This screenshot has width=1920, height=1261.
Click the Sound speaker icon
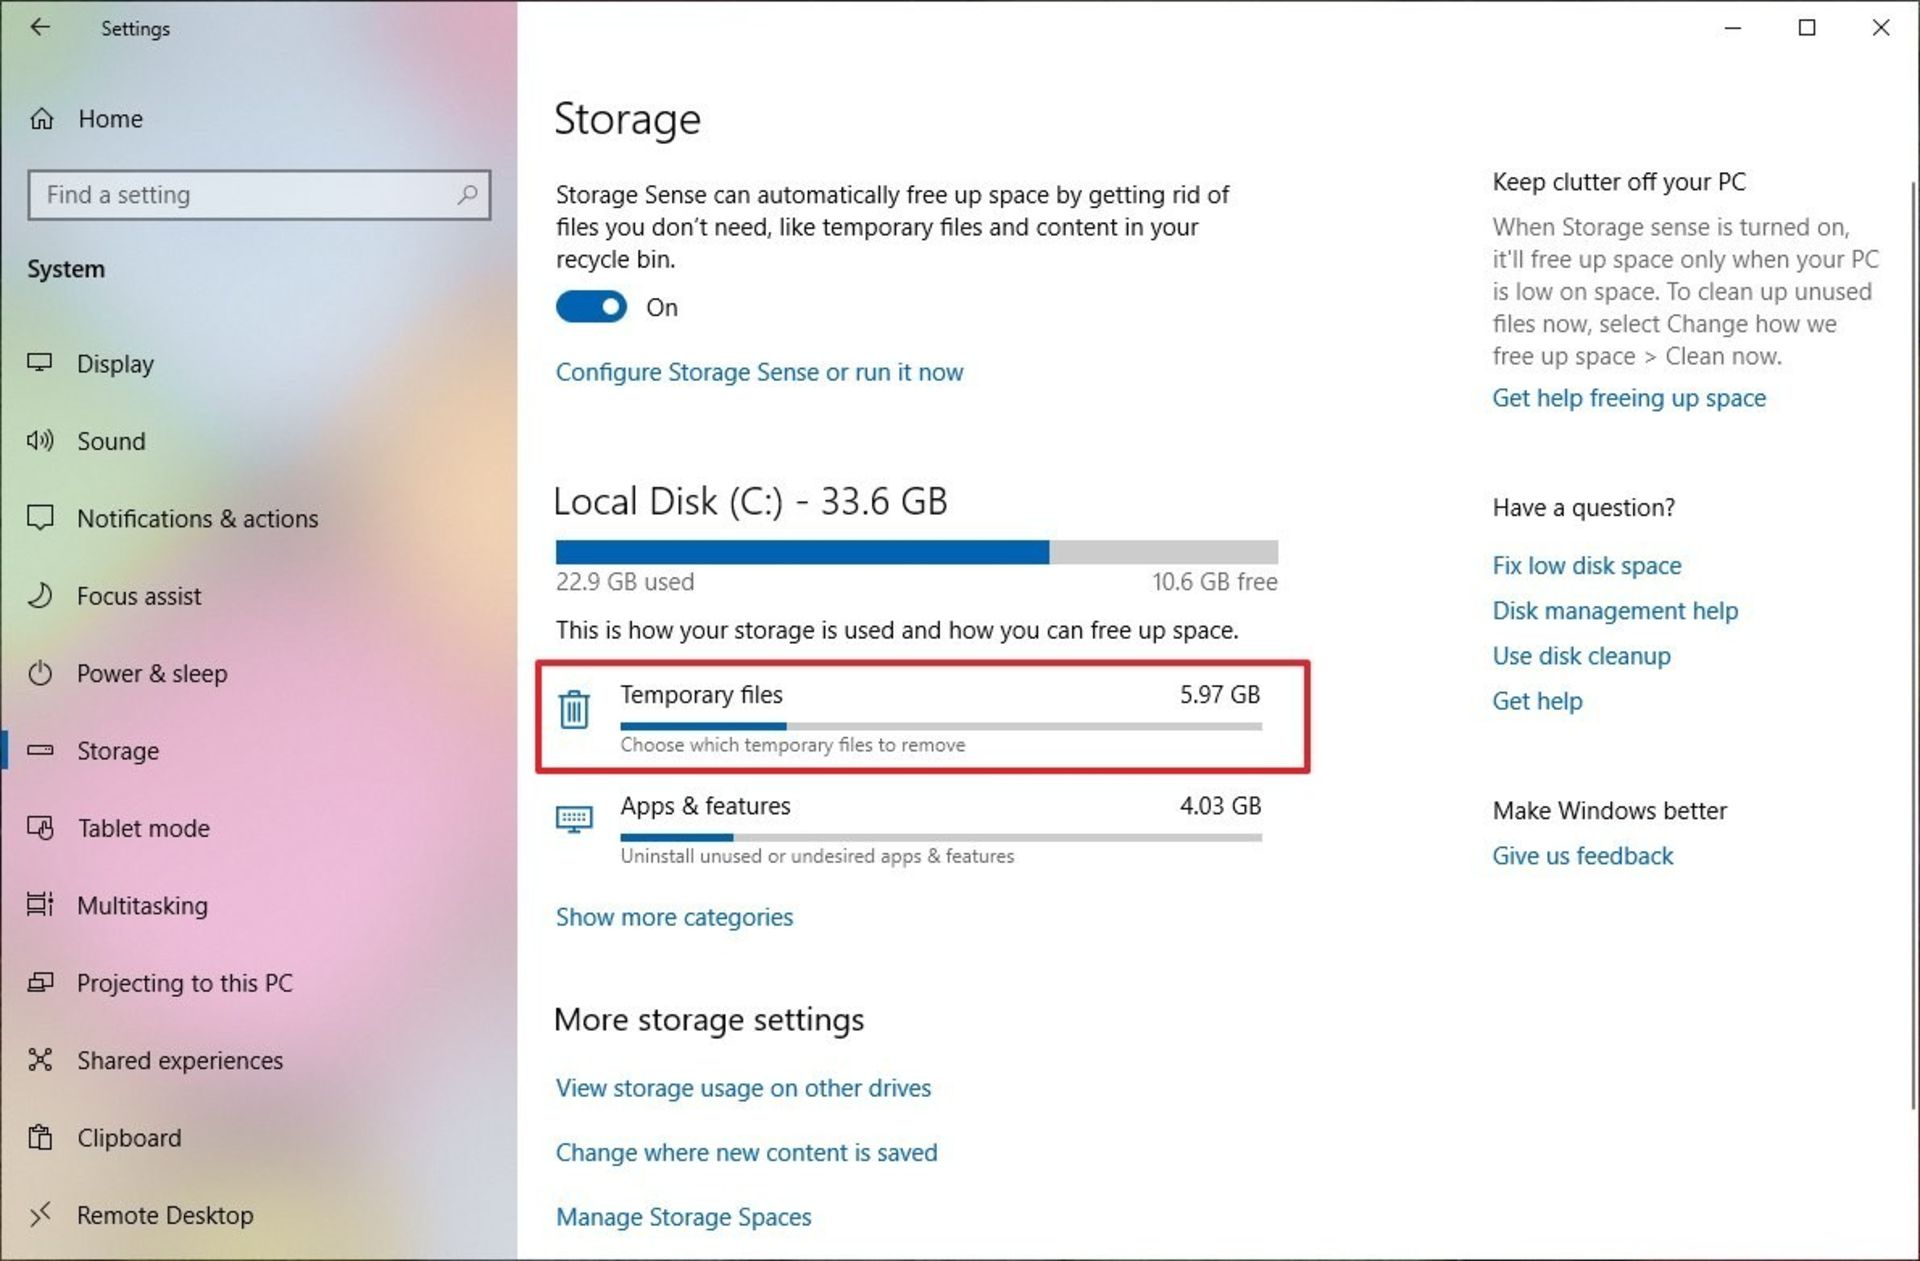point(40,441)
